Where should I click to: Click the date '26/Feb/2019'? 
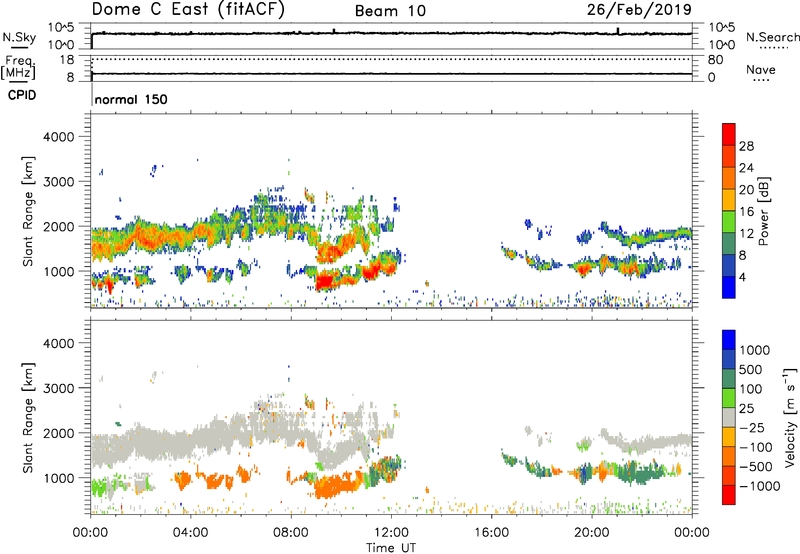pos(639,9)
